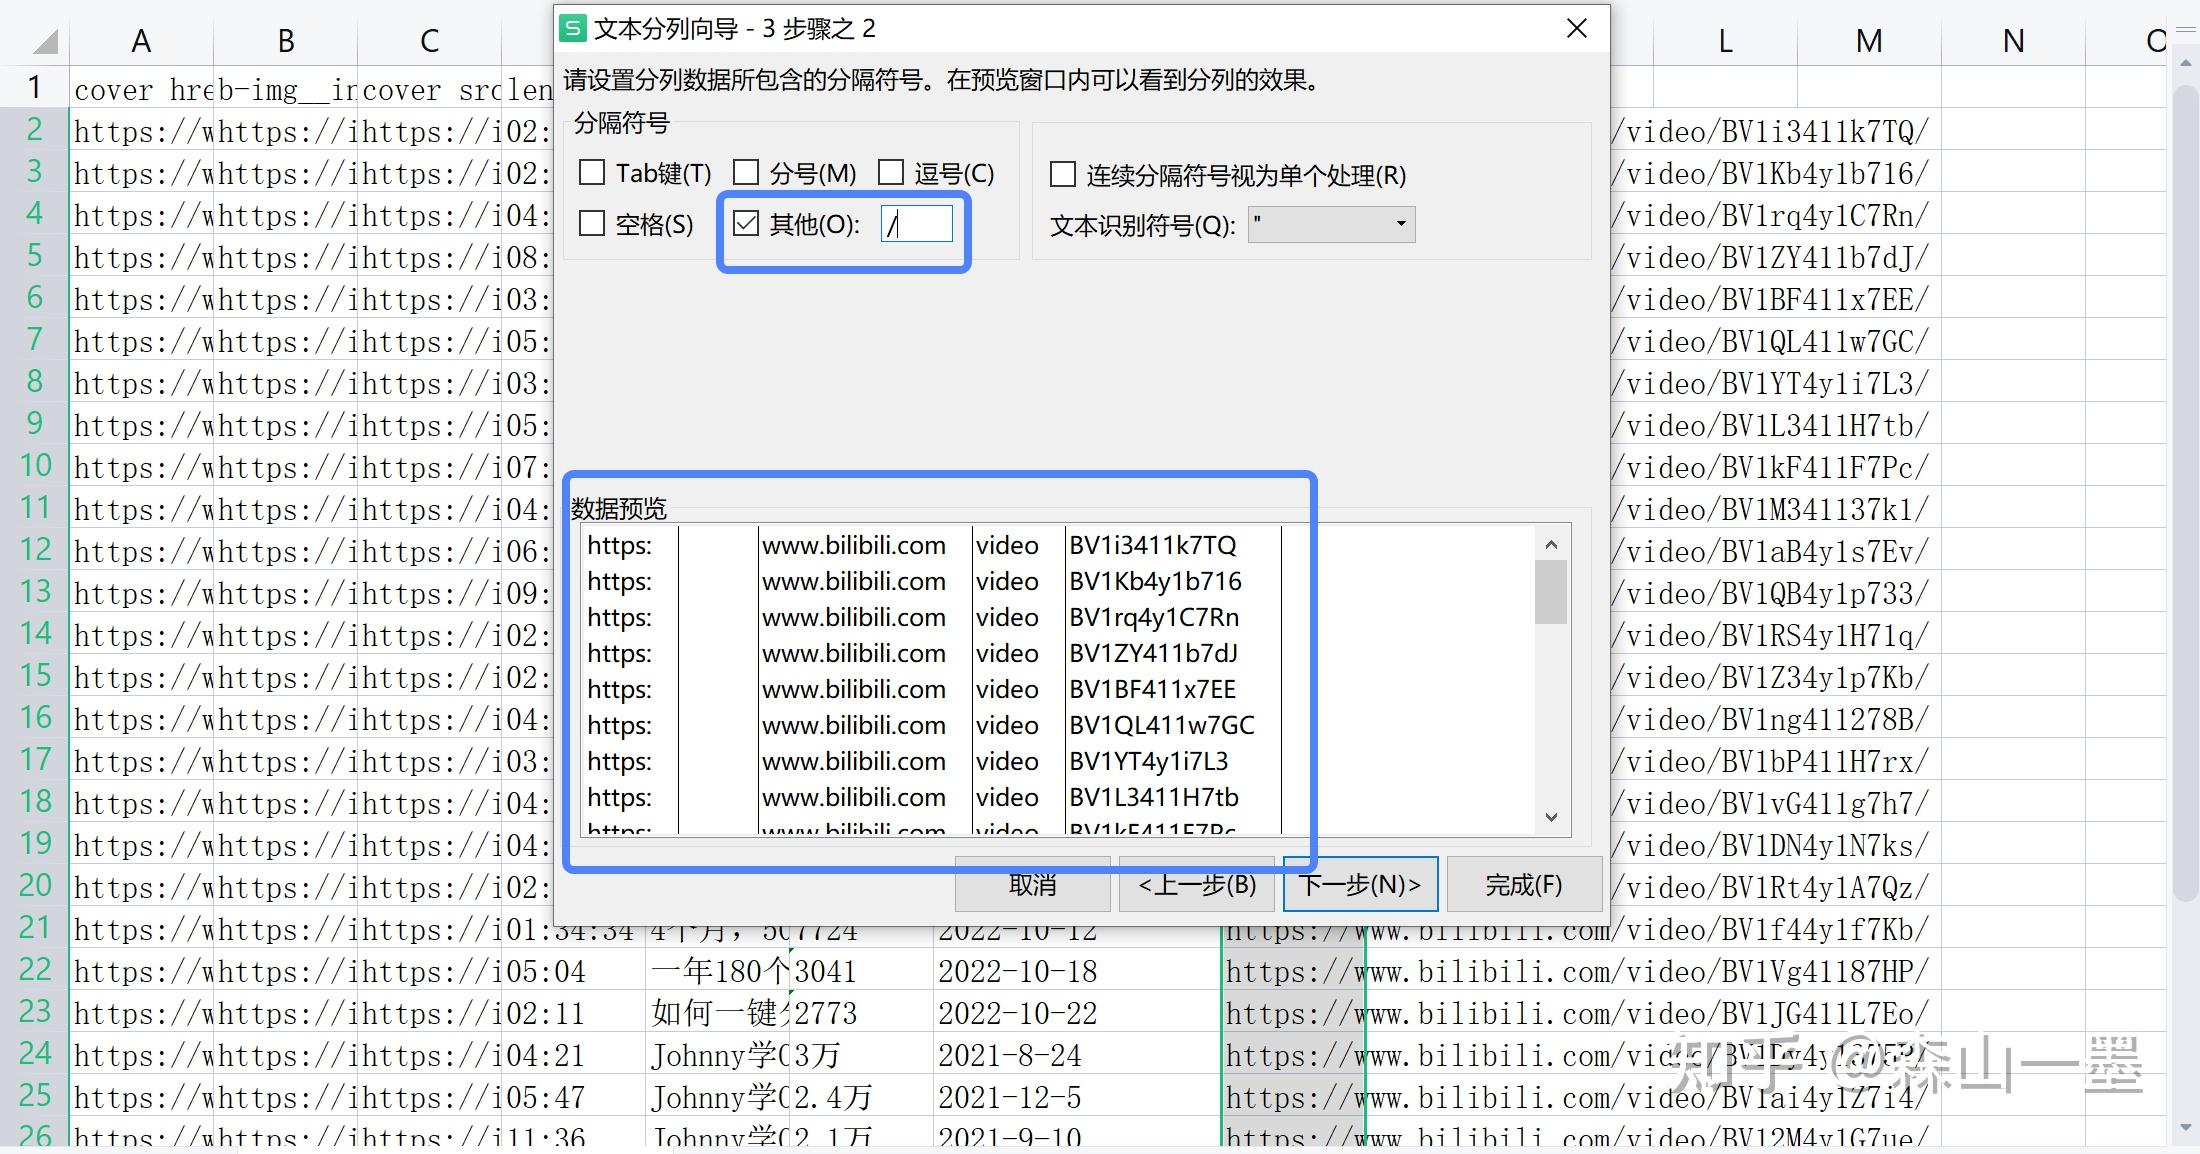Click cell with value 2773
The height and width of the screenshot is (1154, 2200).
[x=862, y=1013]
